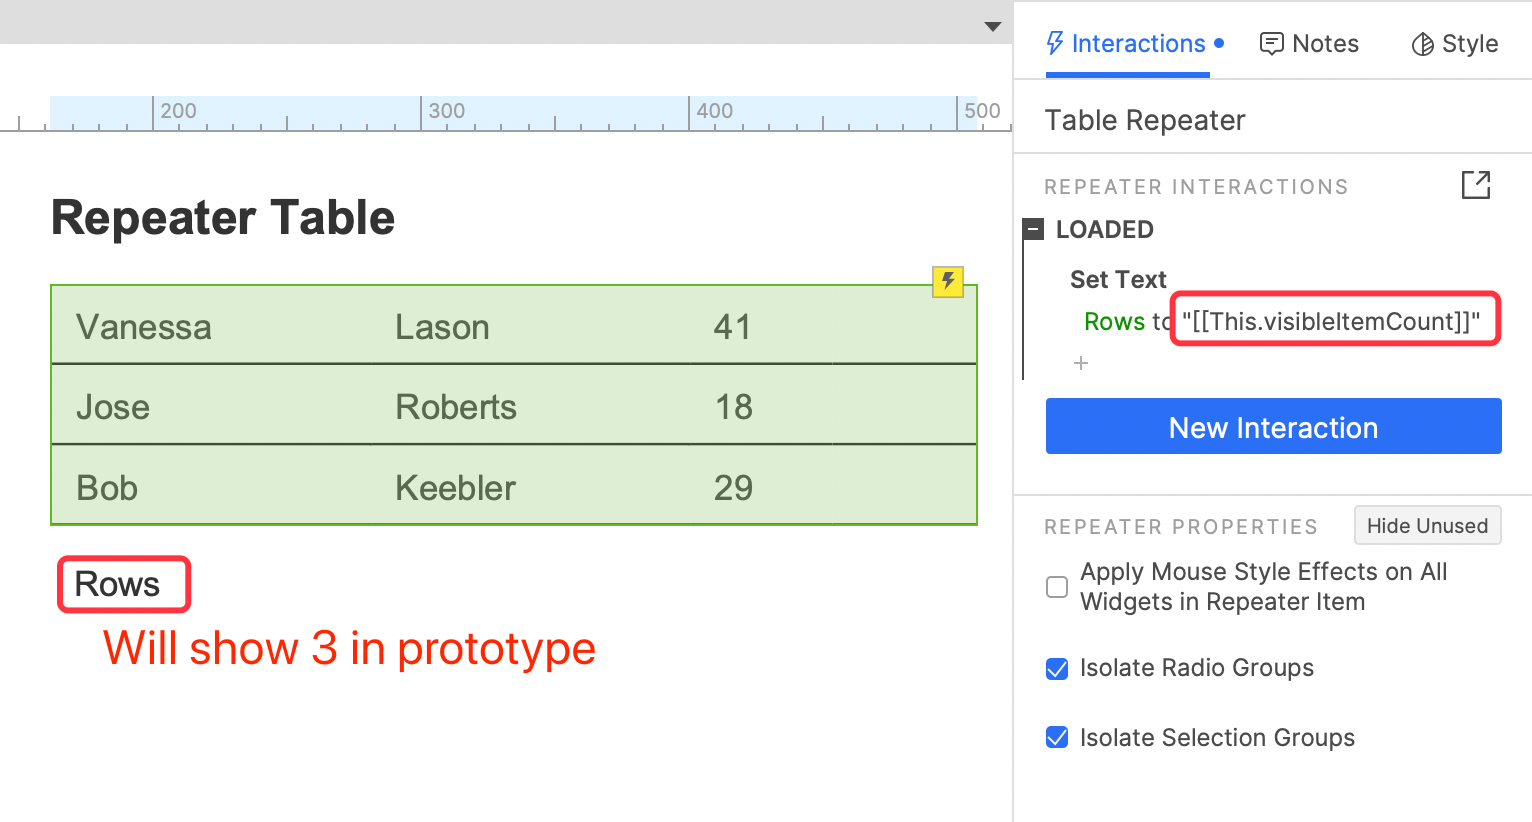Viewport: 1532px width, 822px height.
Task: Uncheck Isolate Radio Groups
Action: click(x=1057, y=669)
